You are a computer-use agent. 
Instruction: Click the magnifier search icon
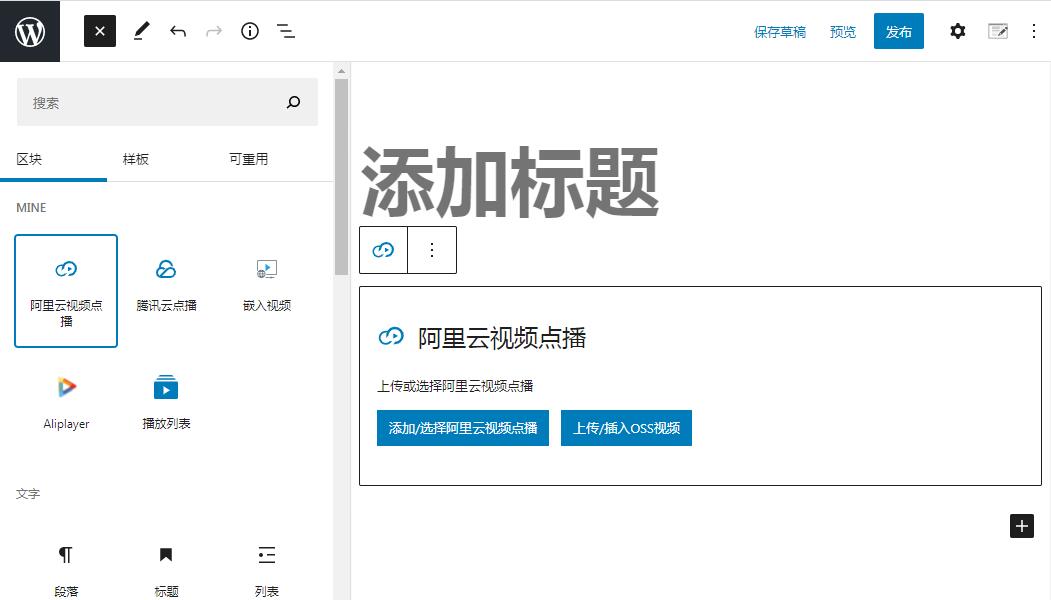coord(293,102)
